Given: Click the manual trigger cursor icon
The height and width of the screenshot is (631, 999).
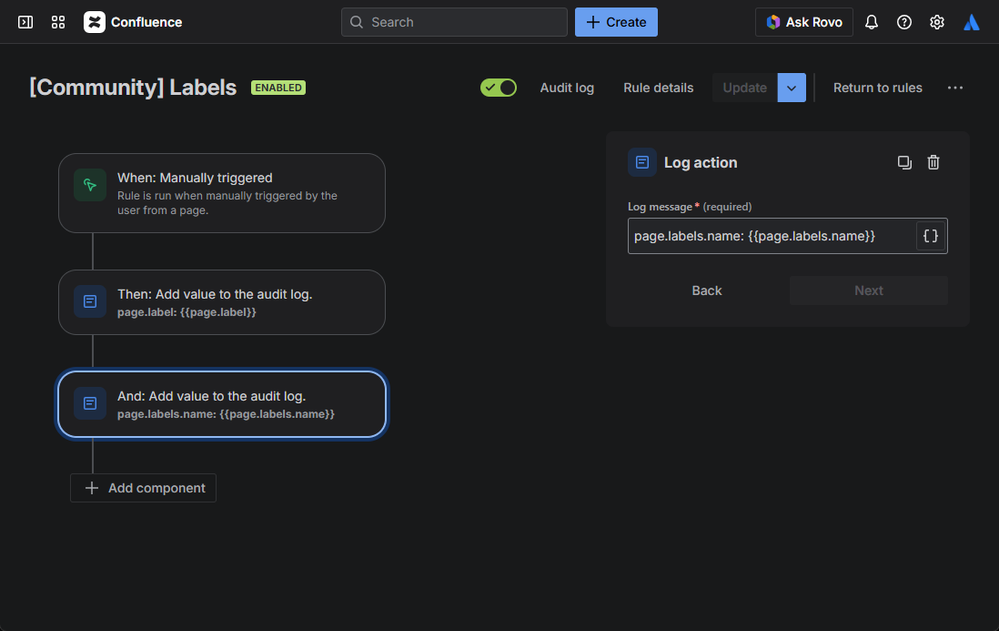Looking at the screenshot, I should (x=90, y=185).
